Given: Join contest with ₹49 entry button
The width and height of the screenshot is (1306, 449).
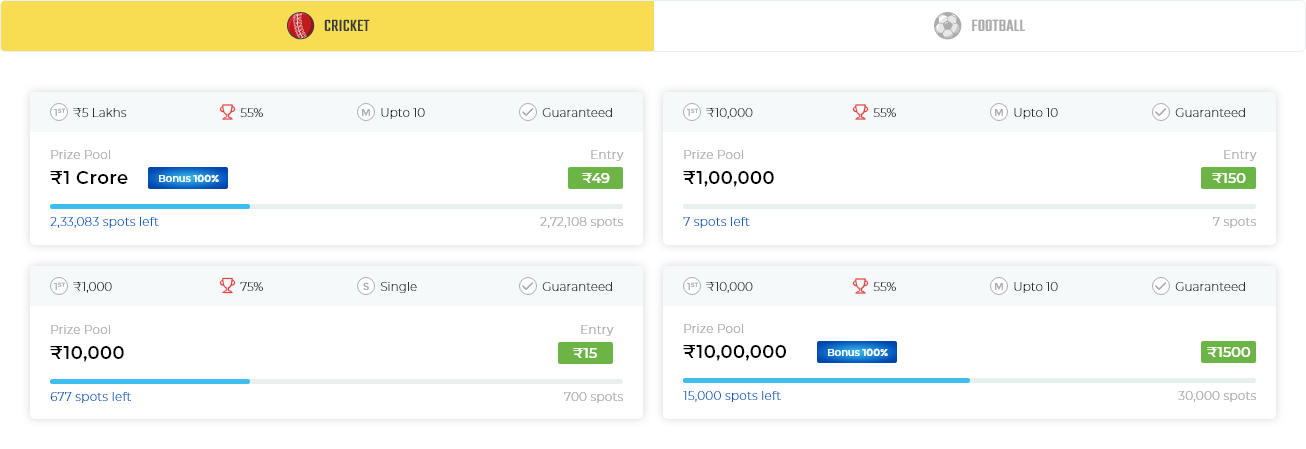Looking at the screenshot, I should tap(595, 178).
